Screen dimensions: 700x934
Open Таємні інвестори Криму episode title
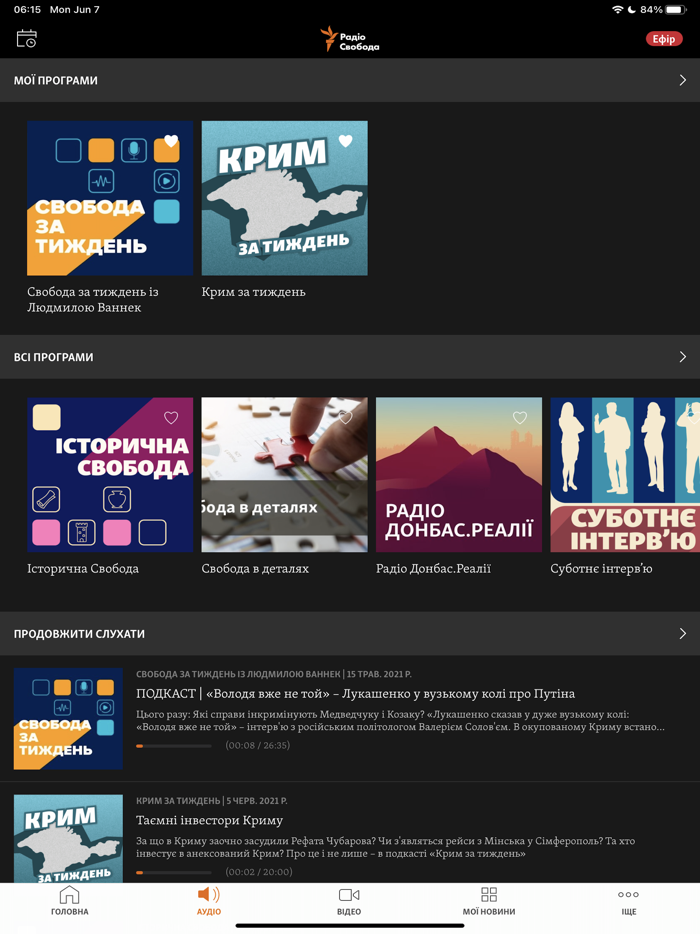(209, 820)
